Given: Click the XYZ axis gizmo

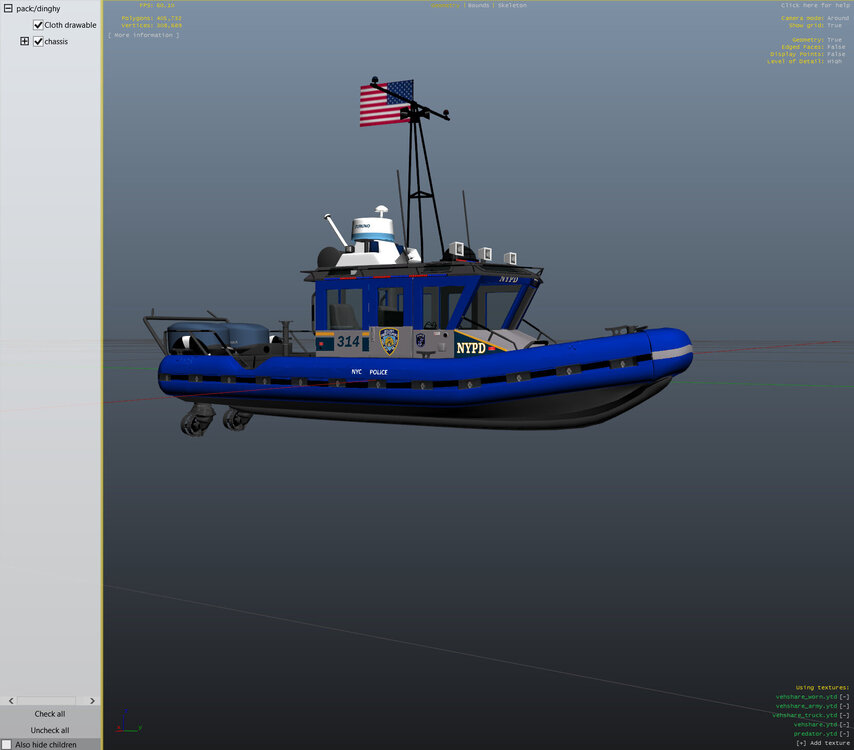Looking at the screenshot, I should pos(129,721).
